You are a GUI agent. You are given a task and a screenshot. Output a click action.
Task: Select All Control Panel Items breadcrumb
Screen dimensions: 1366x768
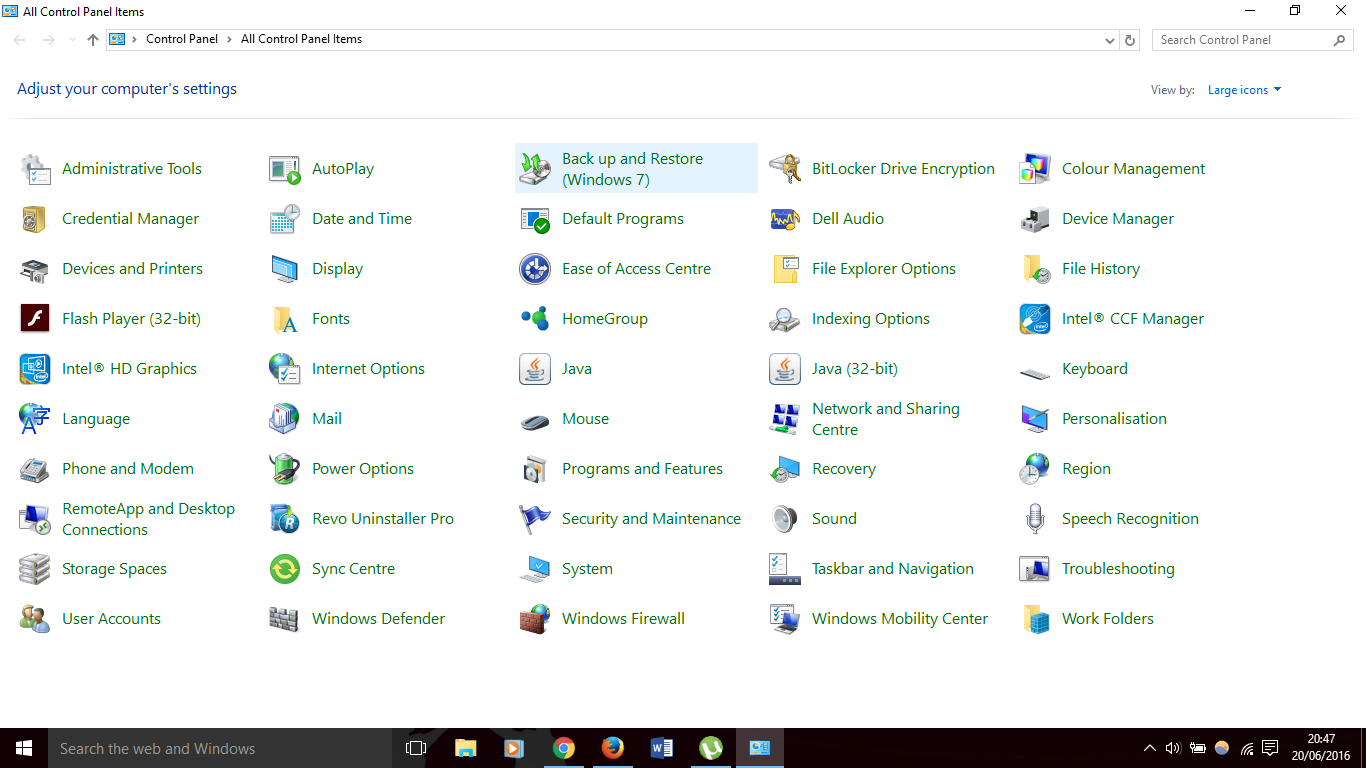pos(301,40)
